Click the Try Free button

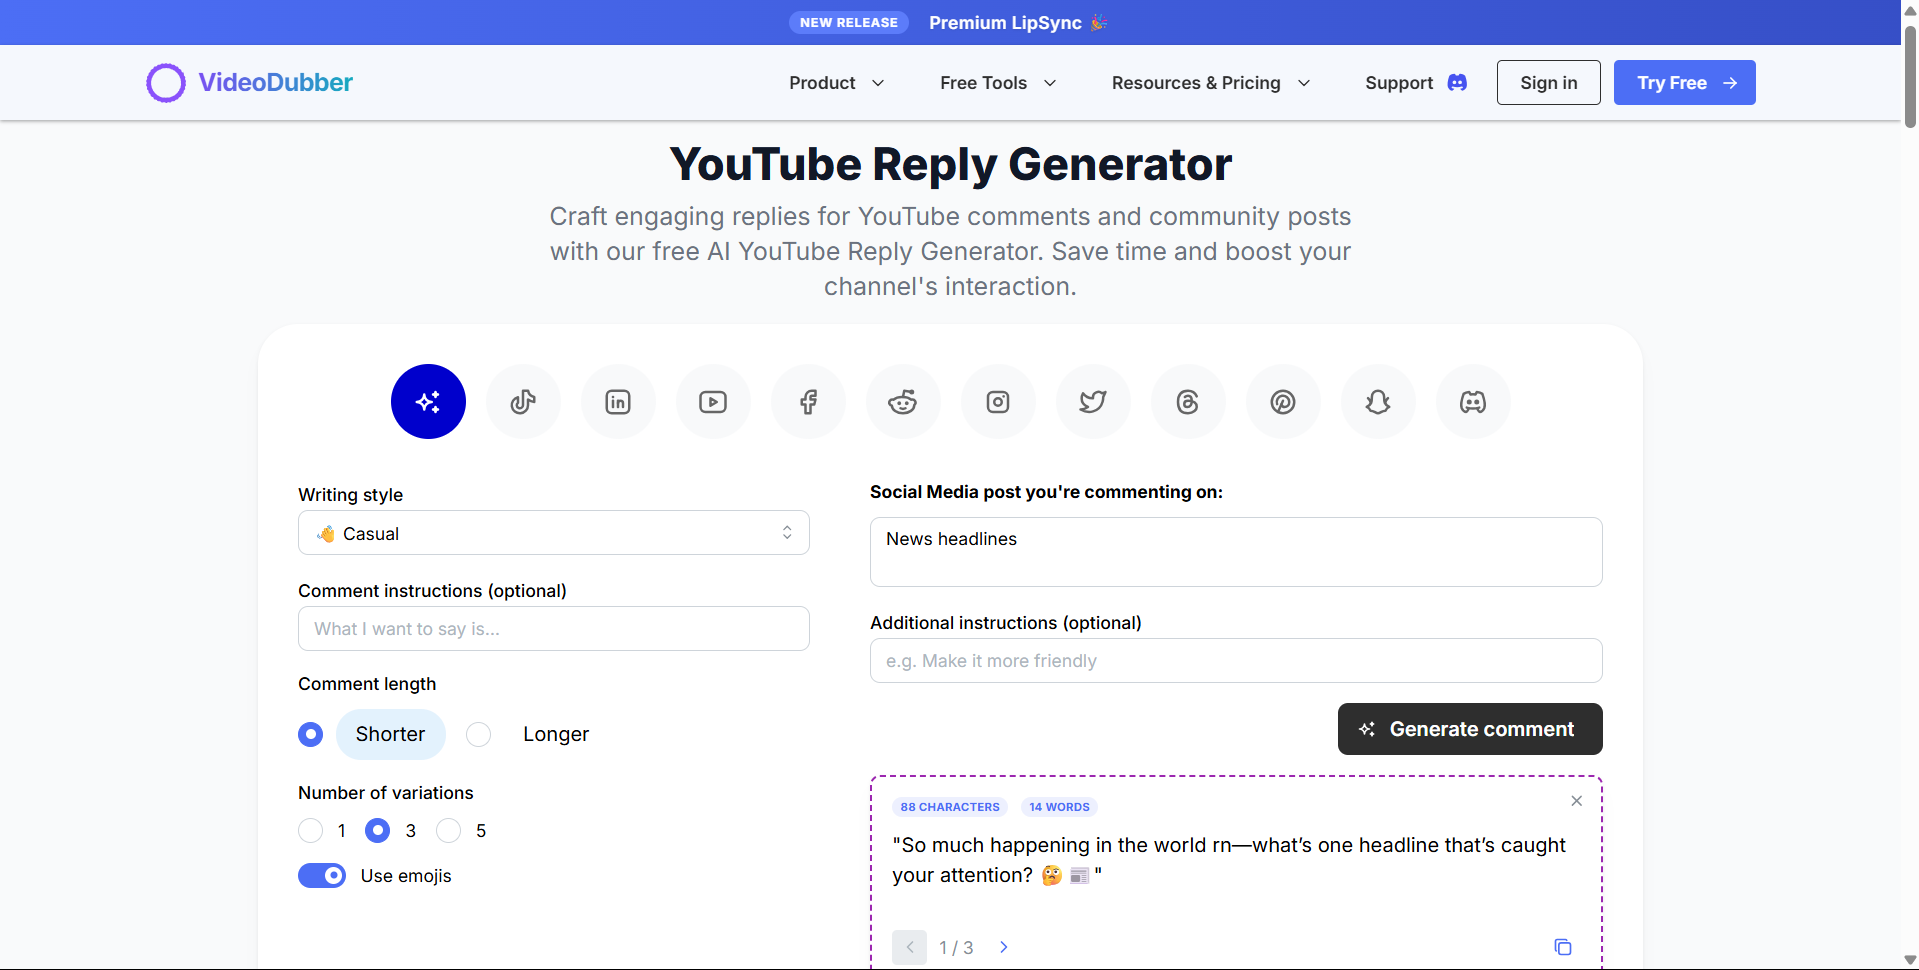(1685, 83)
